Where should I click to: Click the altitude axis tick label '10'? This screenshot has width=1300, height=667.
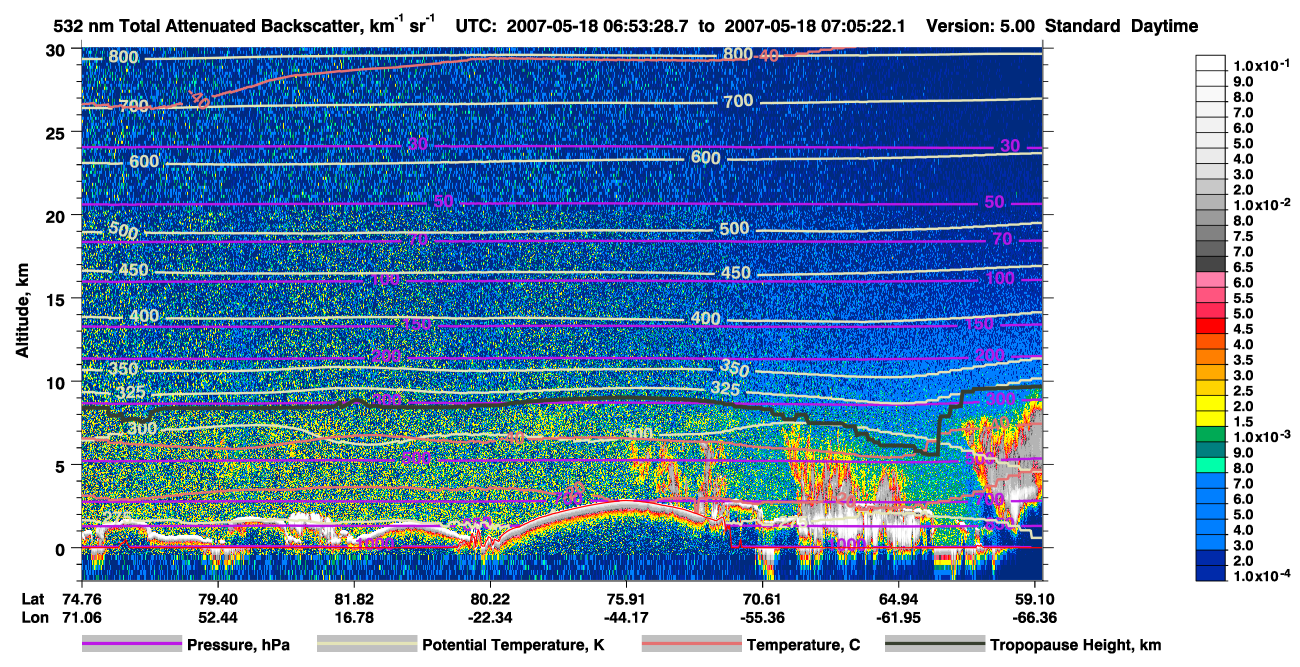coord(56,382)
